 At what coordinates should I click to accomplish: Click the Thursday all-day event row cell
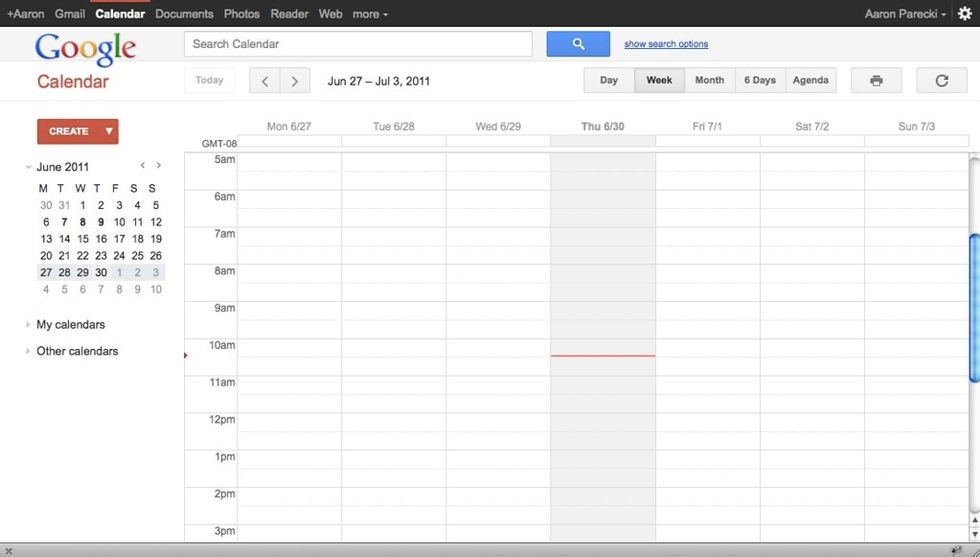pos(602,141)
